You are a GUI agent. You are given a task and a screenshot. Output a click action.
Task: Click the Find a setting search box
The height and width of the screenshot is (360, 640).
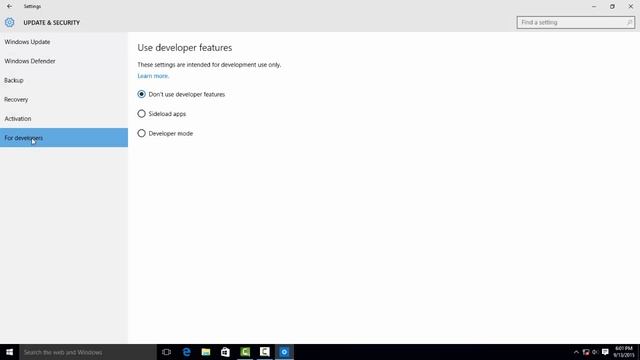576,22
